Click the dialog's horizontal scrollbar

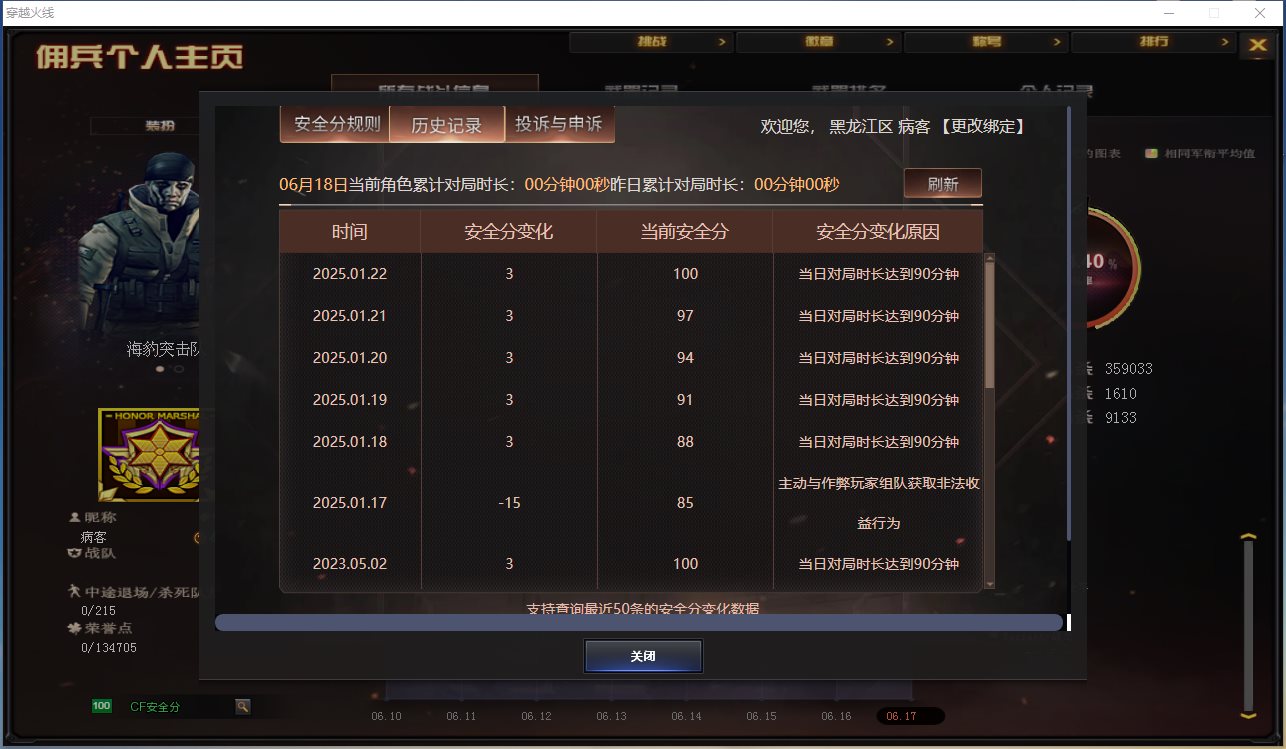639,622
